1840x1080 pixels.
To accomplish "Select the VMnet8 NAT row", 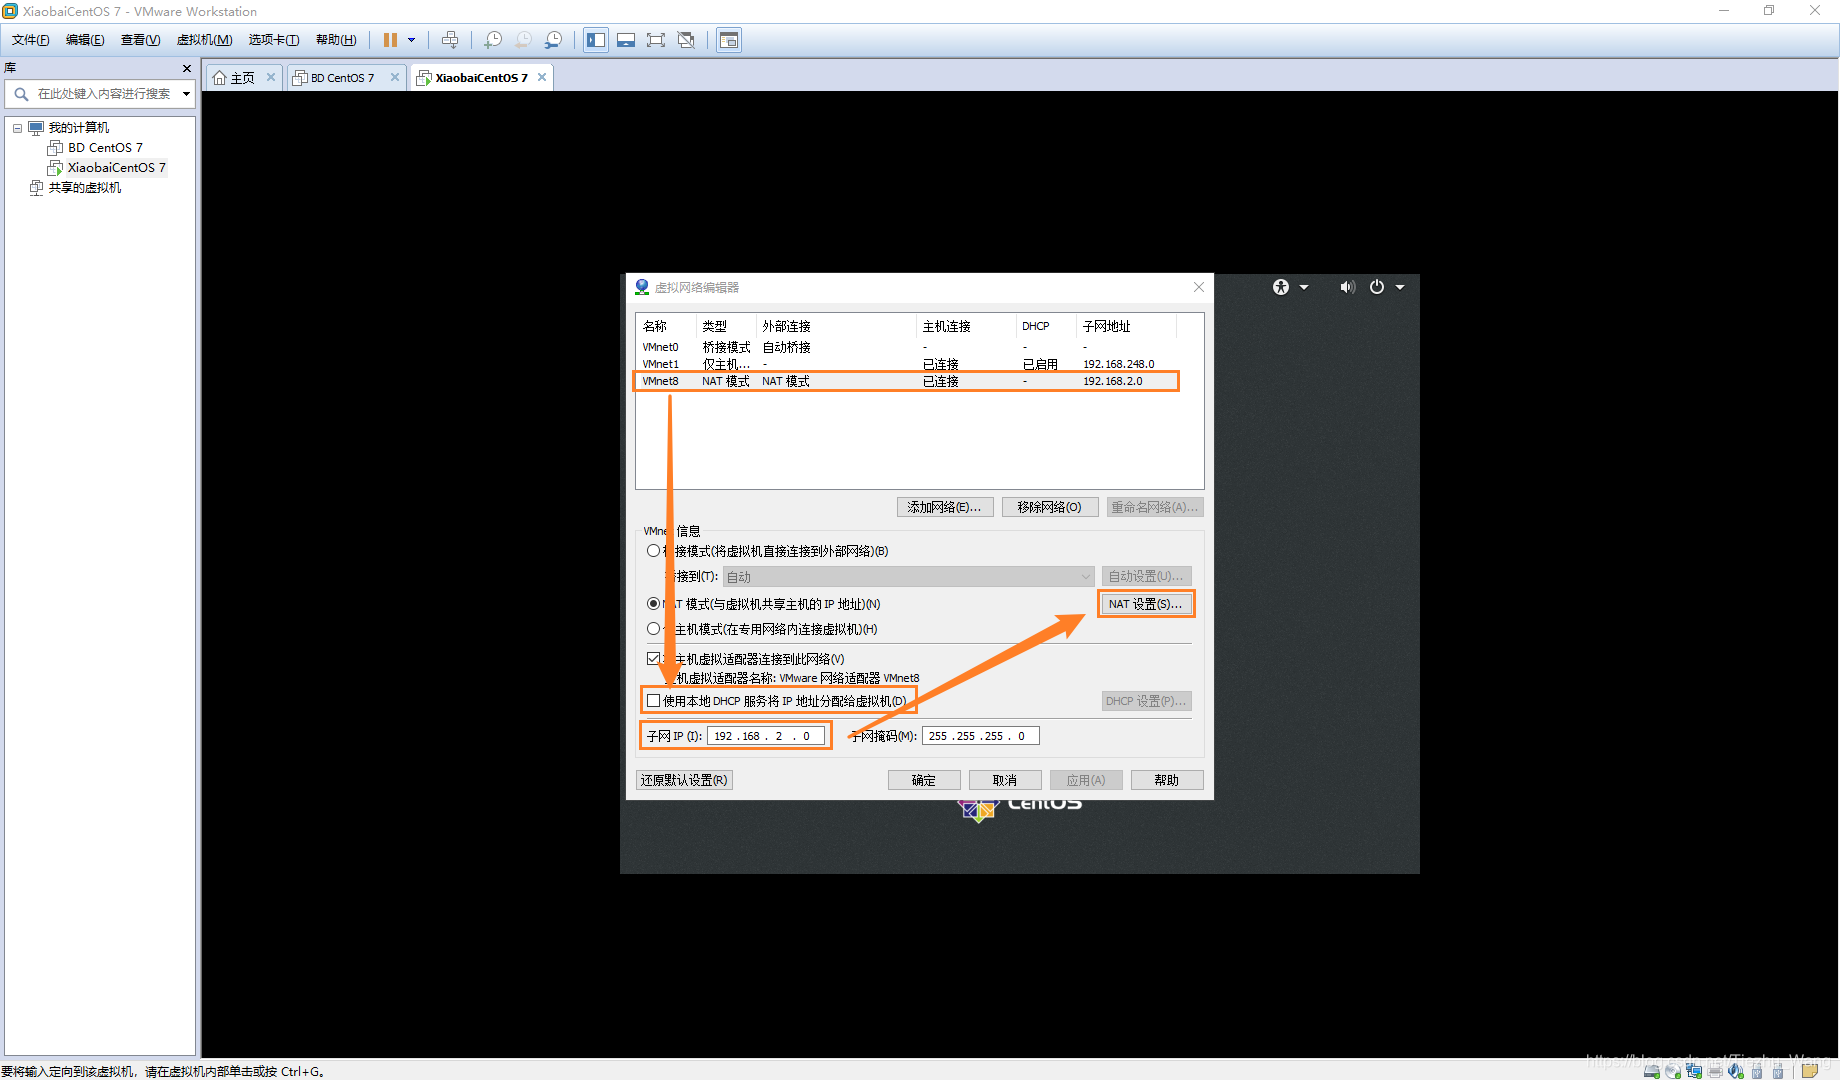I will coord(907,381).
